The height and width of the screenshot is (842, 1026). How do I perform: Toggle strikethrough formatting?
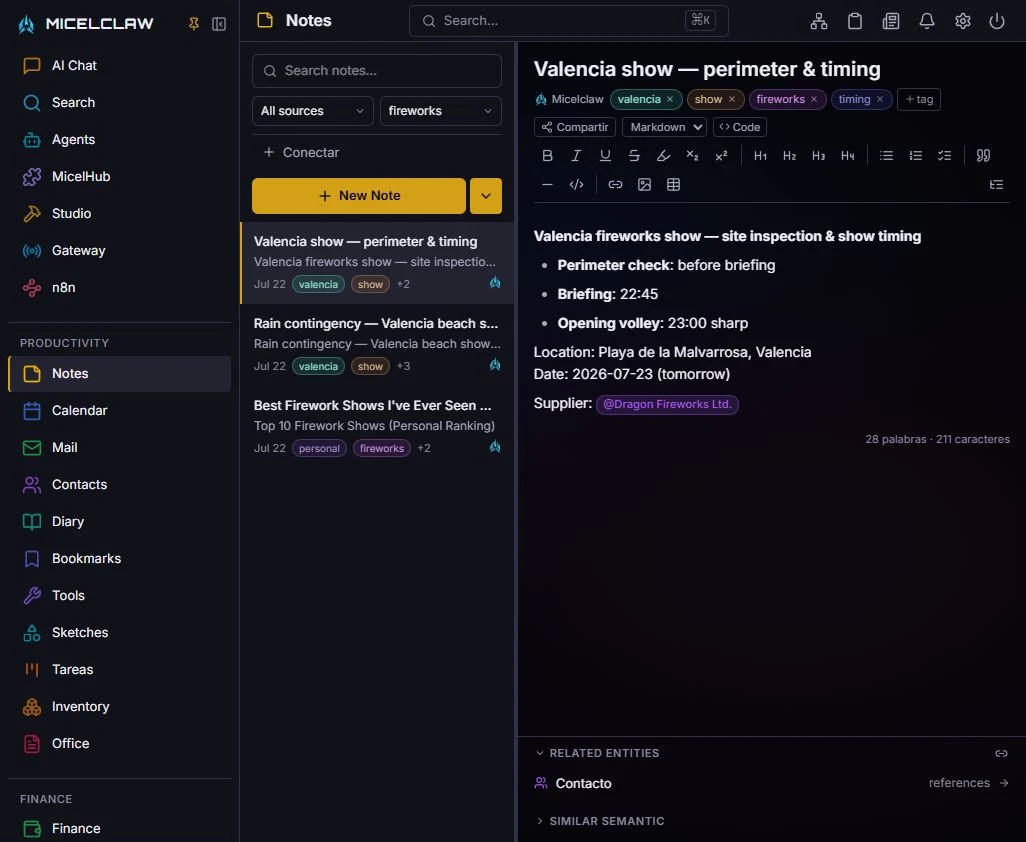pos(634,156)
